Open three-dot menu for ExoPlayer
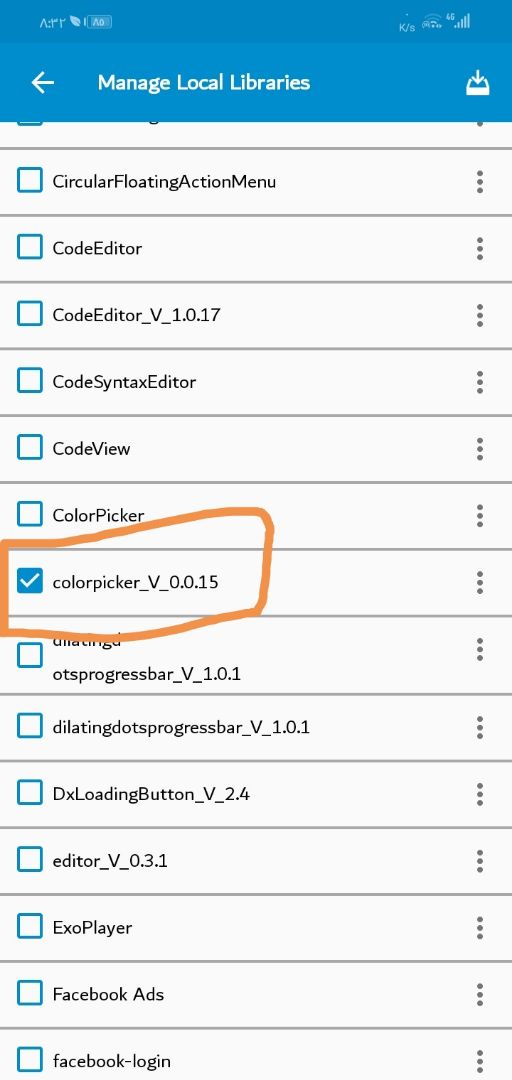Viewport: 512px width, 1080px height. (480, 928)
